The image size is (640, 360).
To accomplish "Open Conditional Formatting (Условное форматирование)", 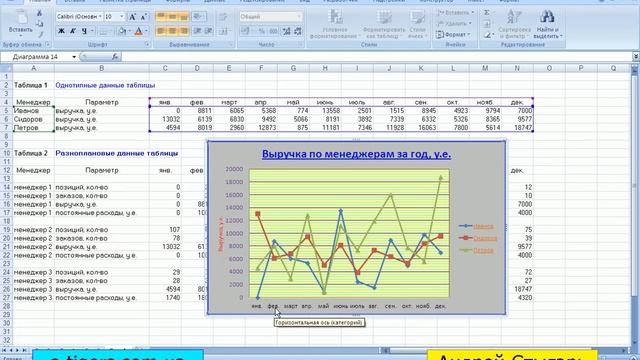I will click(335, 24).
